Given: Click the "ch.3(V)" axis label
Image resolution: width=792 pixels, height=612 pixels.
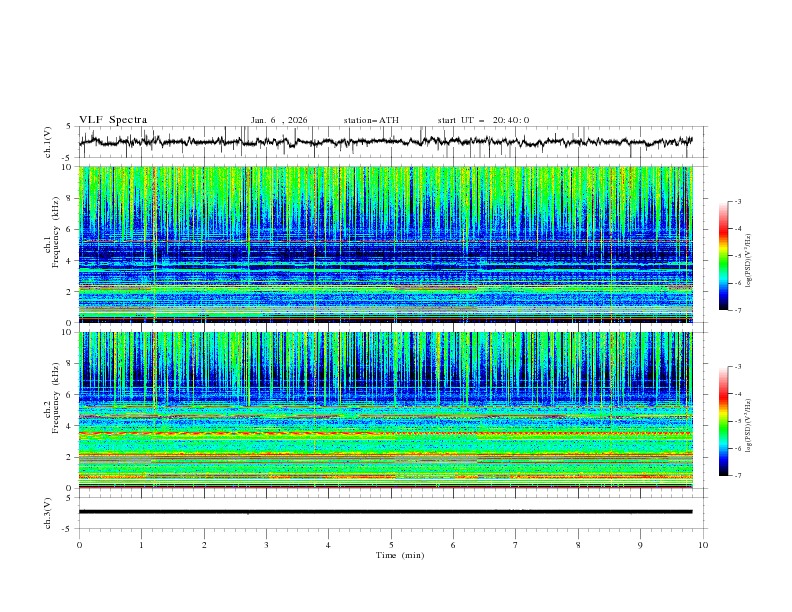Looking at the screenshot, I should 48,513.
